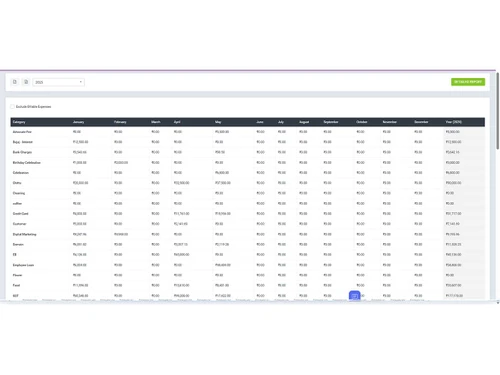Screen dimensions: 500x375
Task: Select the Birthday Celebration category row
Action: [x=248, y=163]
